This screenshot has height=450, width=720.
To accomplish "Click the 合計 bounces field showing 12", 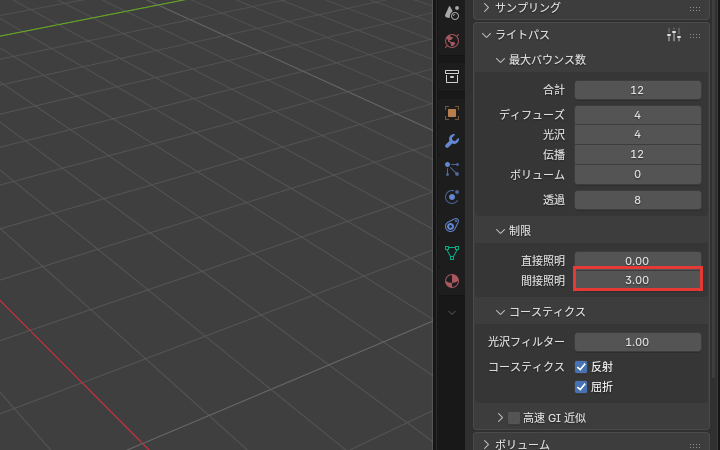I will pyautogui.click(x=638, y=90).
